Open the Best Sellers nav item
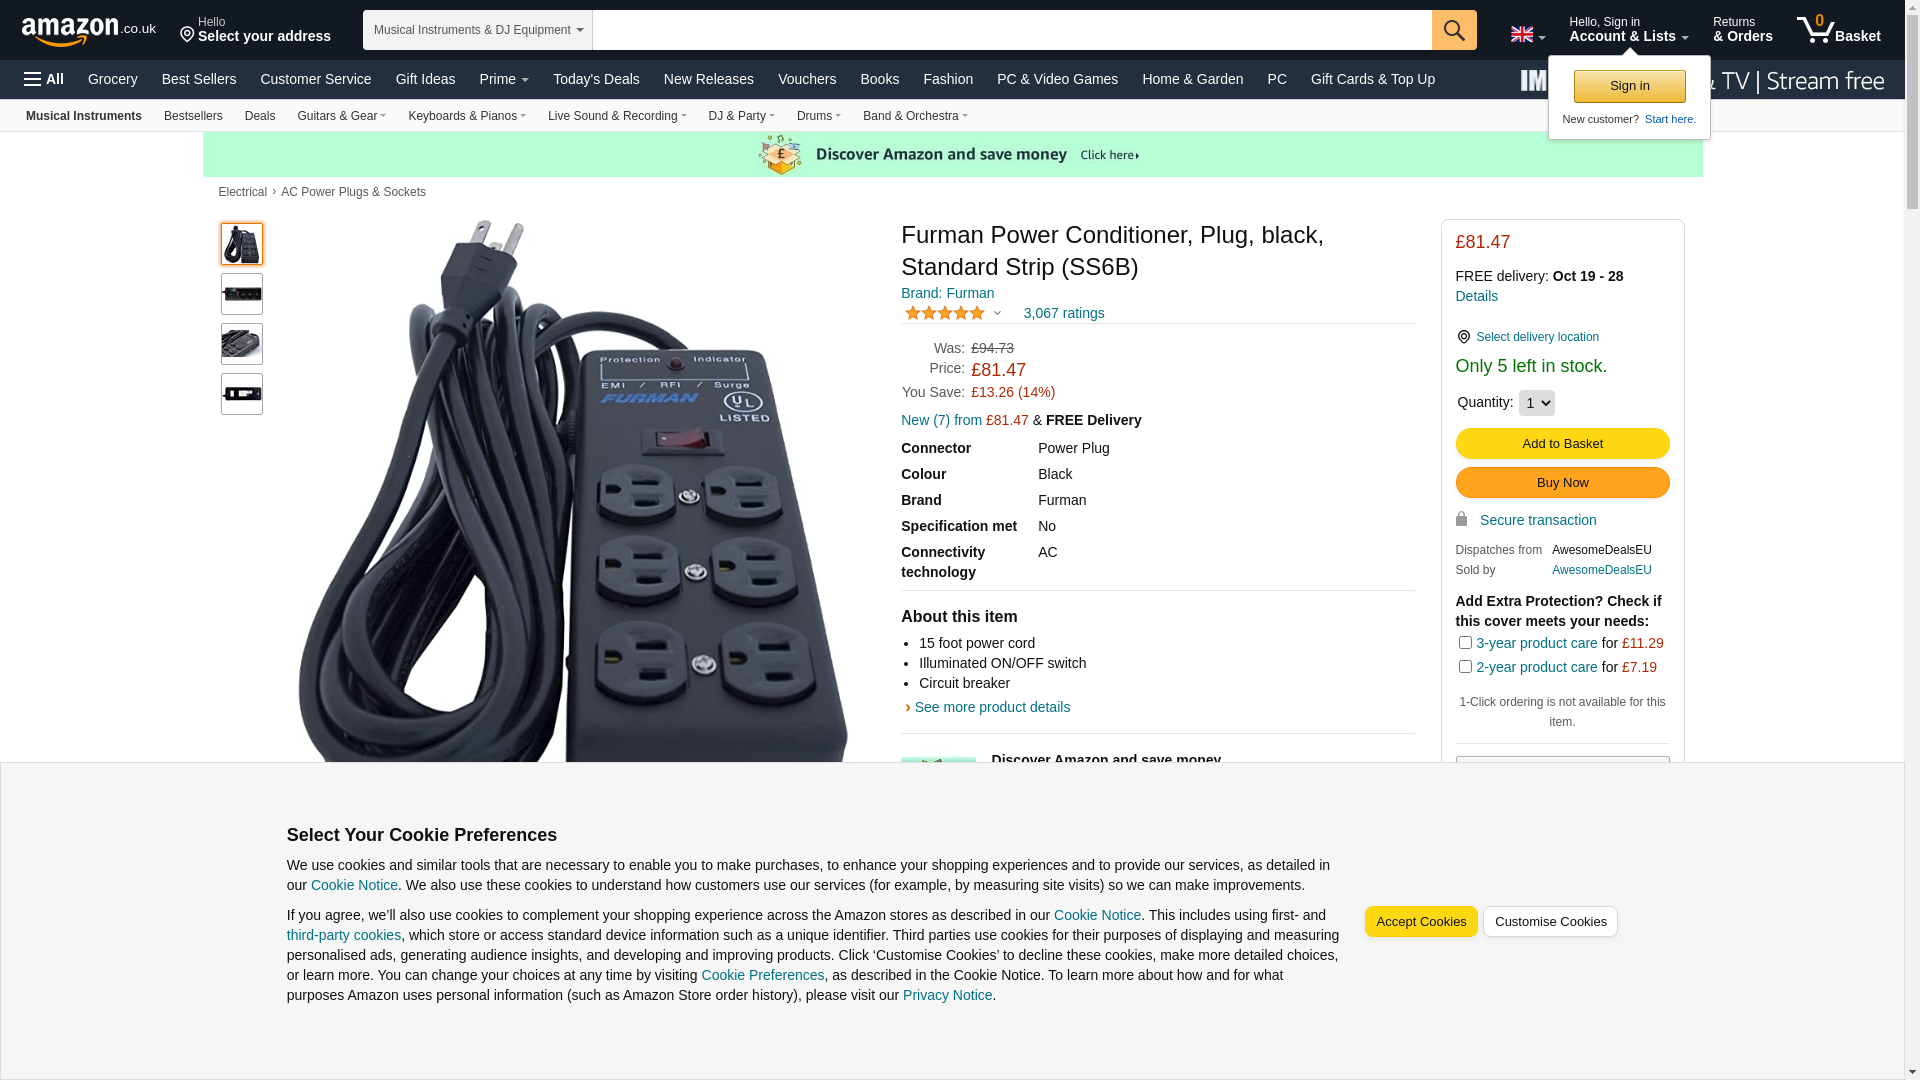 point(199,79)
